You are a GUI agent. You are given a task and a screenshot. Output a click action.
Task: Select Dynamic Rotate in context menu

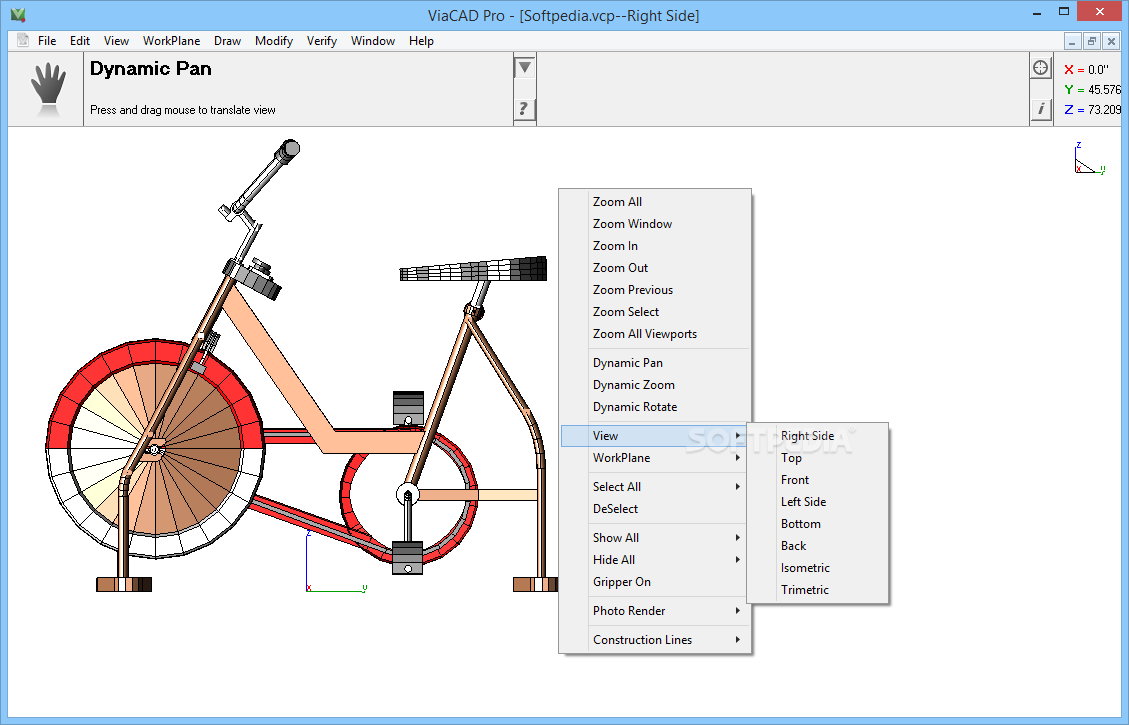[x=655, y=407]
